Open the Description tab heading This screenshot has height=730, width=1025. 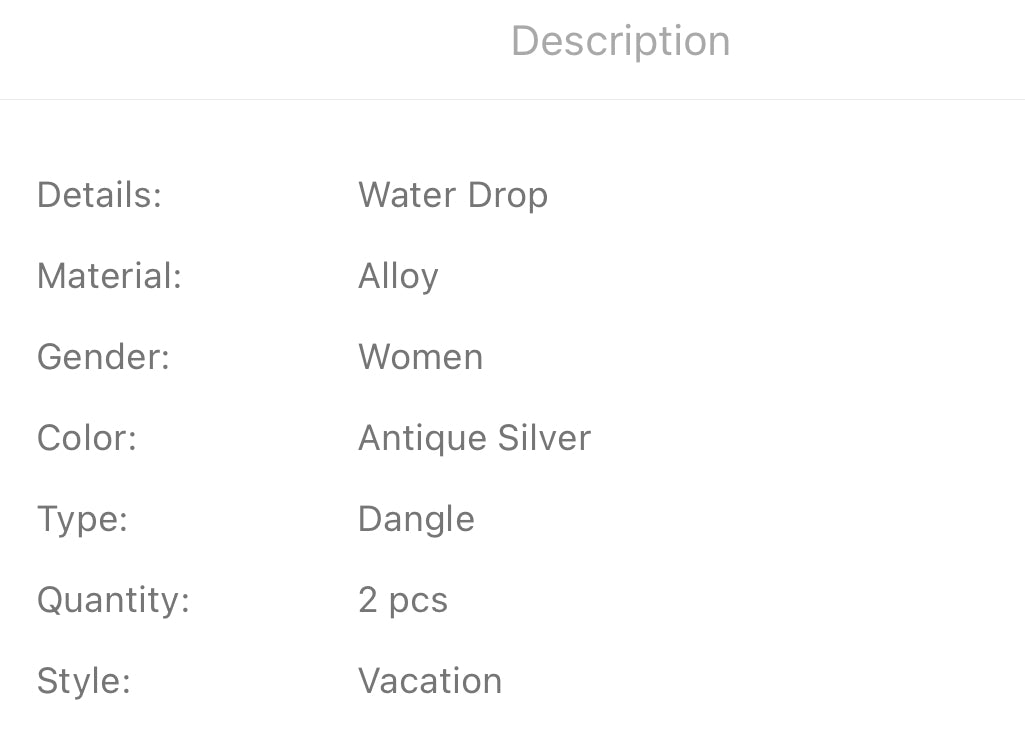pyautogui.click(x=620, y=42)
